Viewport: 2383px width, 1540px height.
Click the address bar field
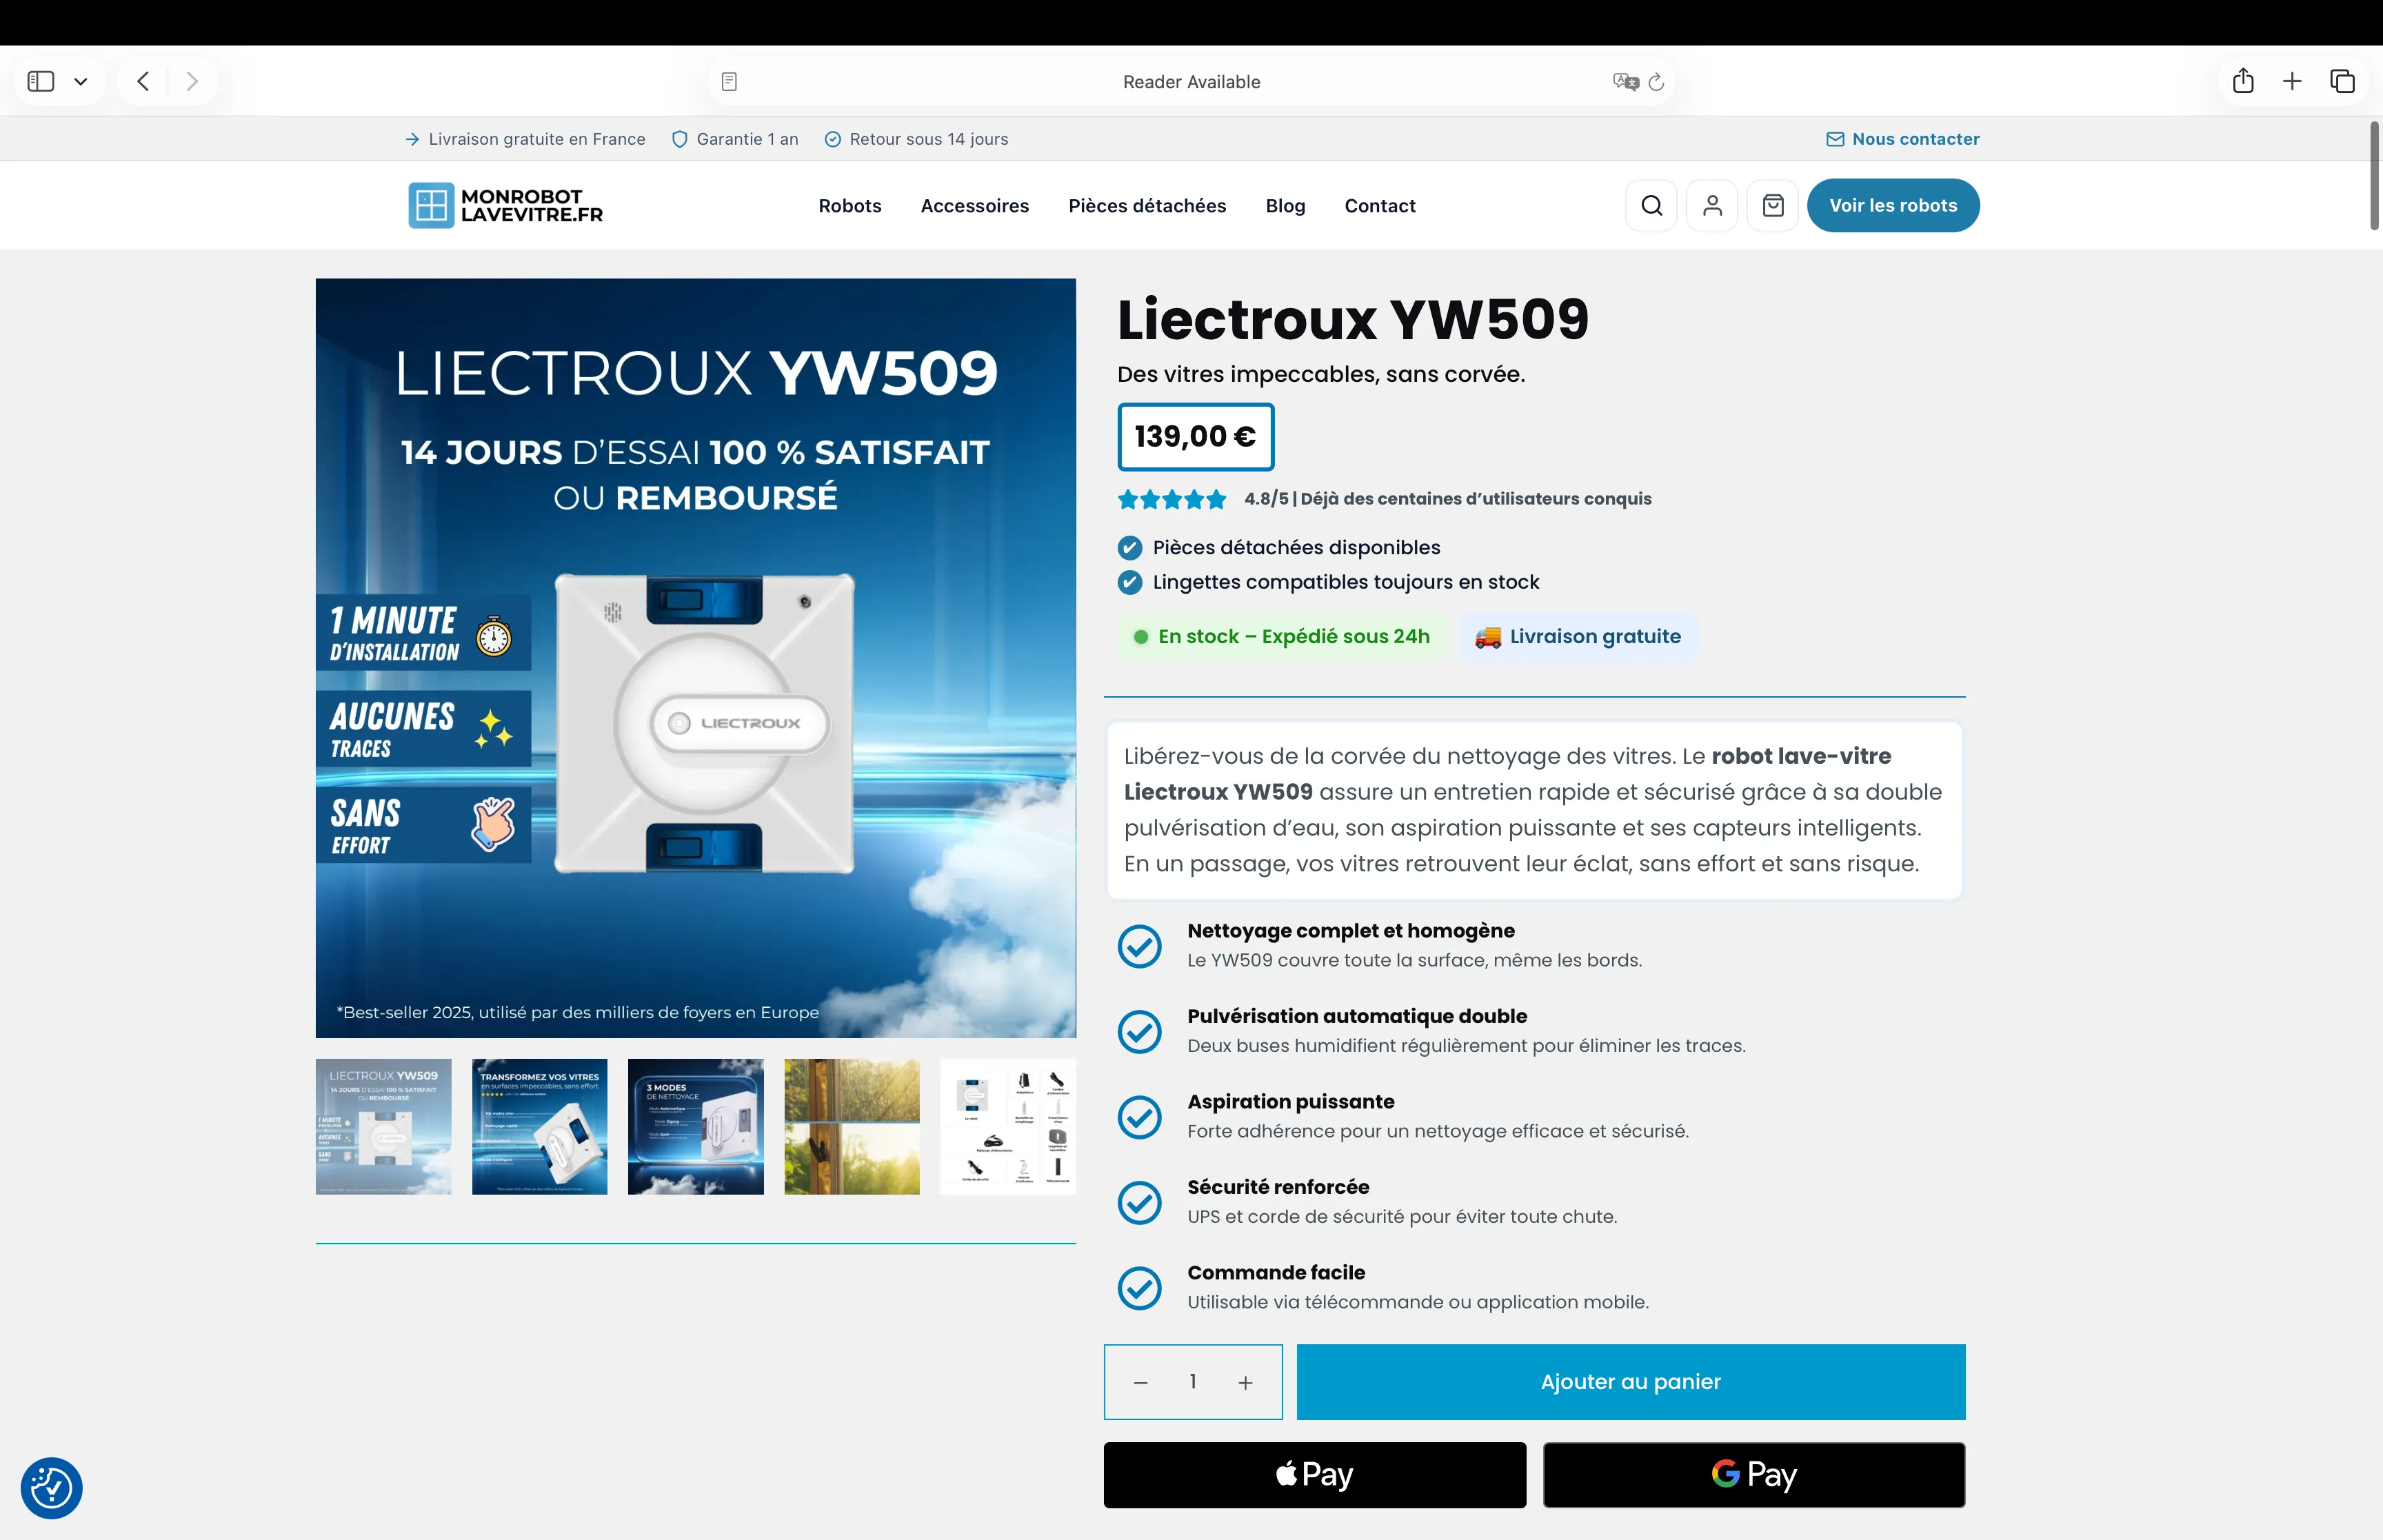[1191, 81]
